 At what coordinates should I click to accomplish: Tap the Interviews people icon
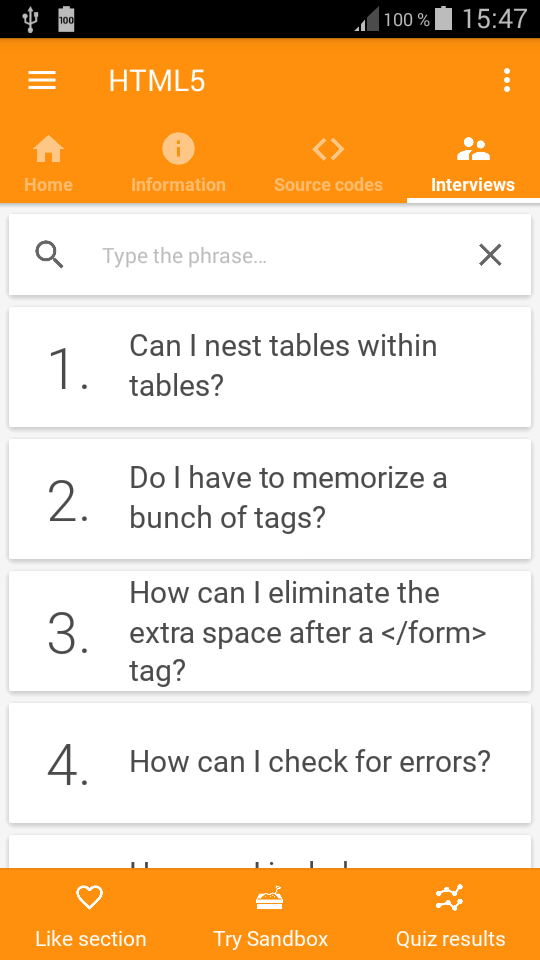pyautogui.click(x=473, y=149)
